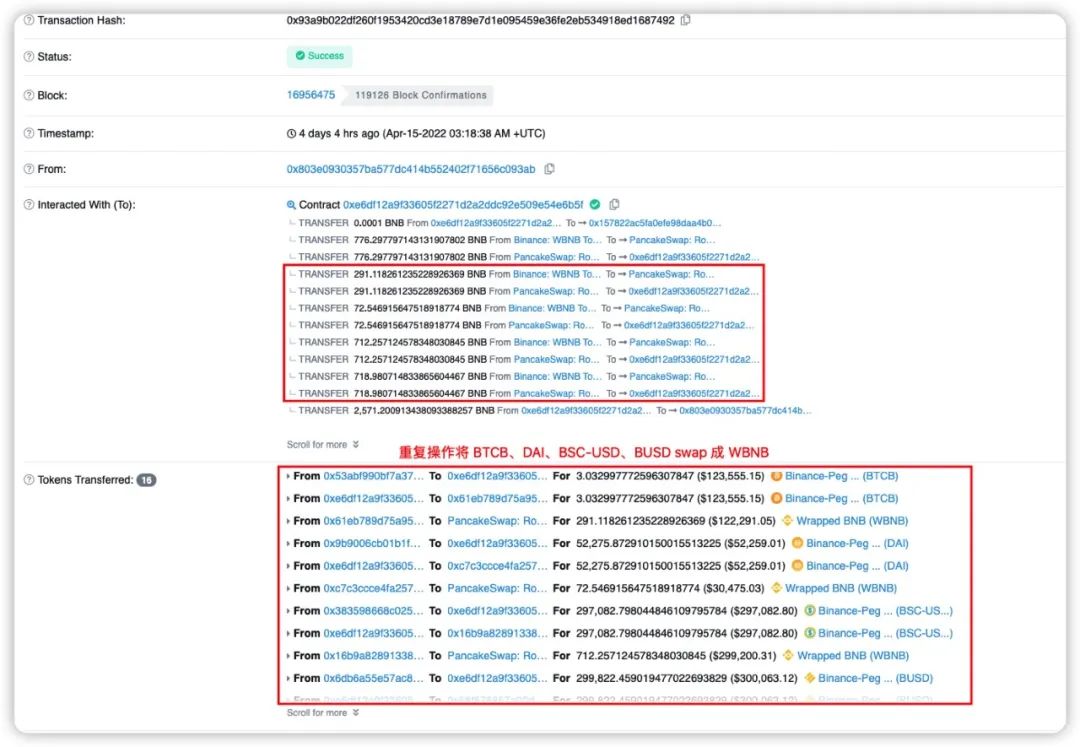Click the help icon beside Timestamp
The height and width of the screenshot is (747, 1080).
pyautogui.click(x=29, y=133)
